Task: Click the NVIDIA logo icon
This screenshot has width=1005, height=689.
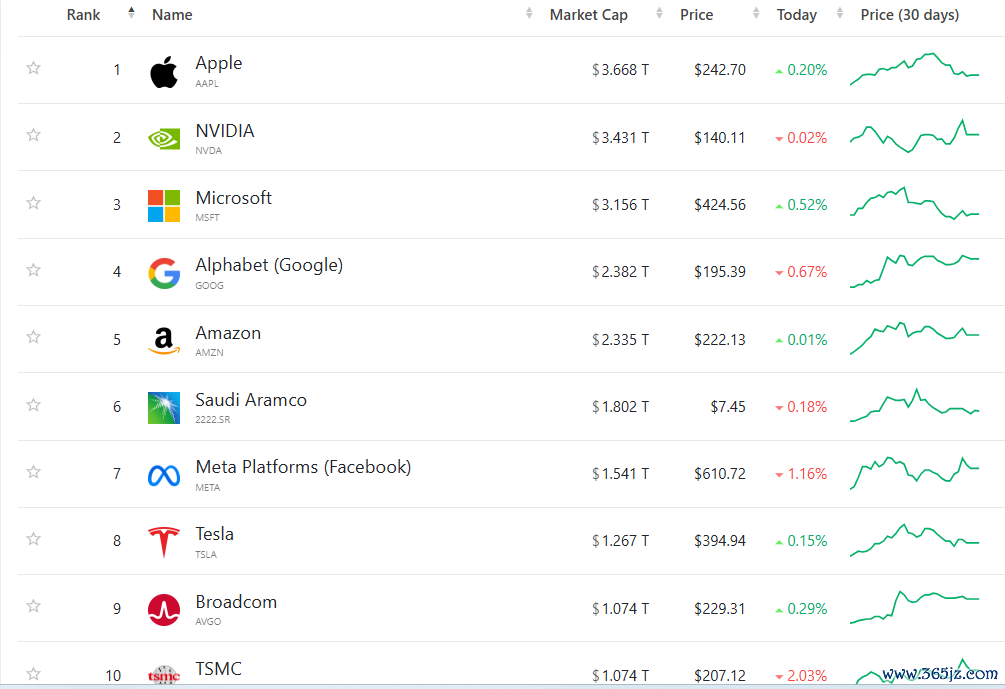Action: click(x=164, y=138)
